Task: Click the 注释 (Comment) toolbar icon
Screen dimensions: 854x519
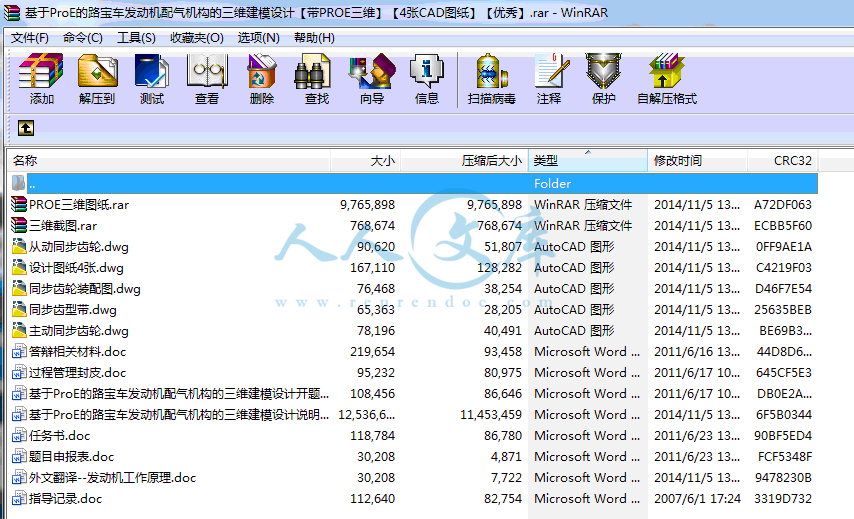Action: 552,71
